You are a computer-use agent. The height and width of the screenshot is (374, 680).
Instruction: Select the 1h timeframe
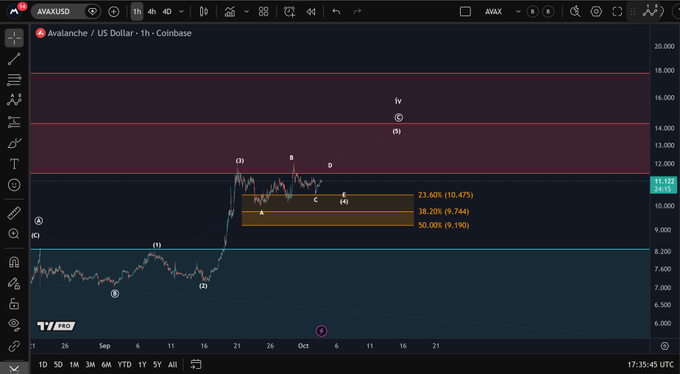point(137,12)
